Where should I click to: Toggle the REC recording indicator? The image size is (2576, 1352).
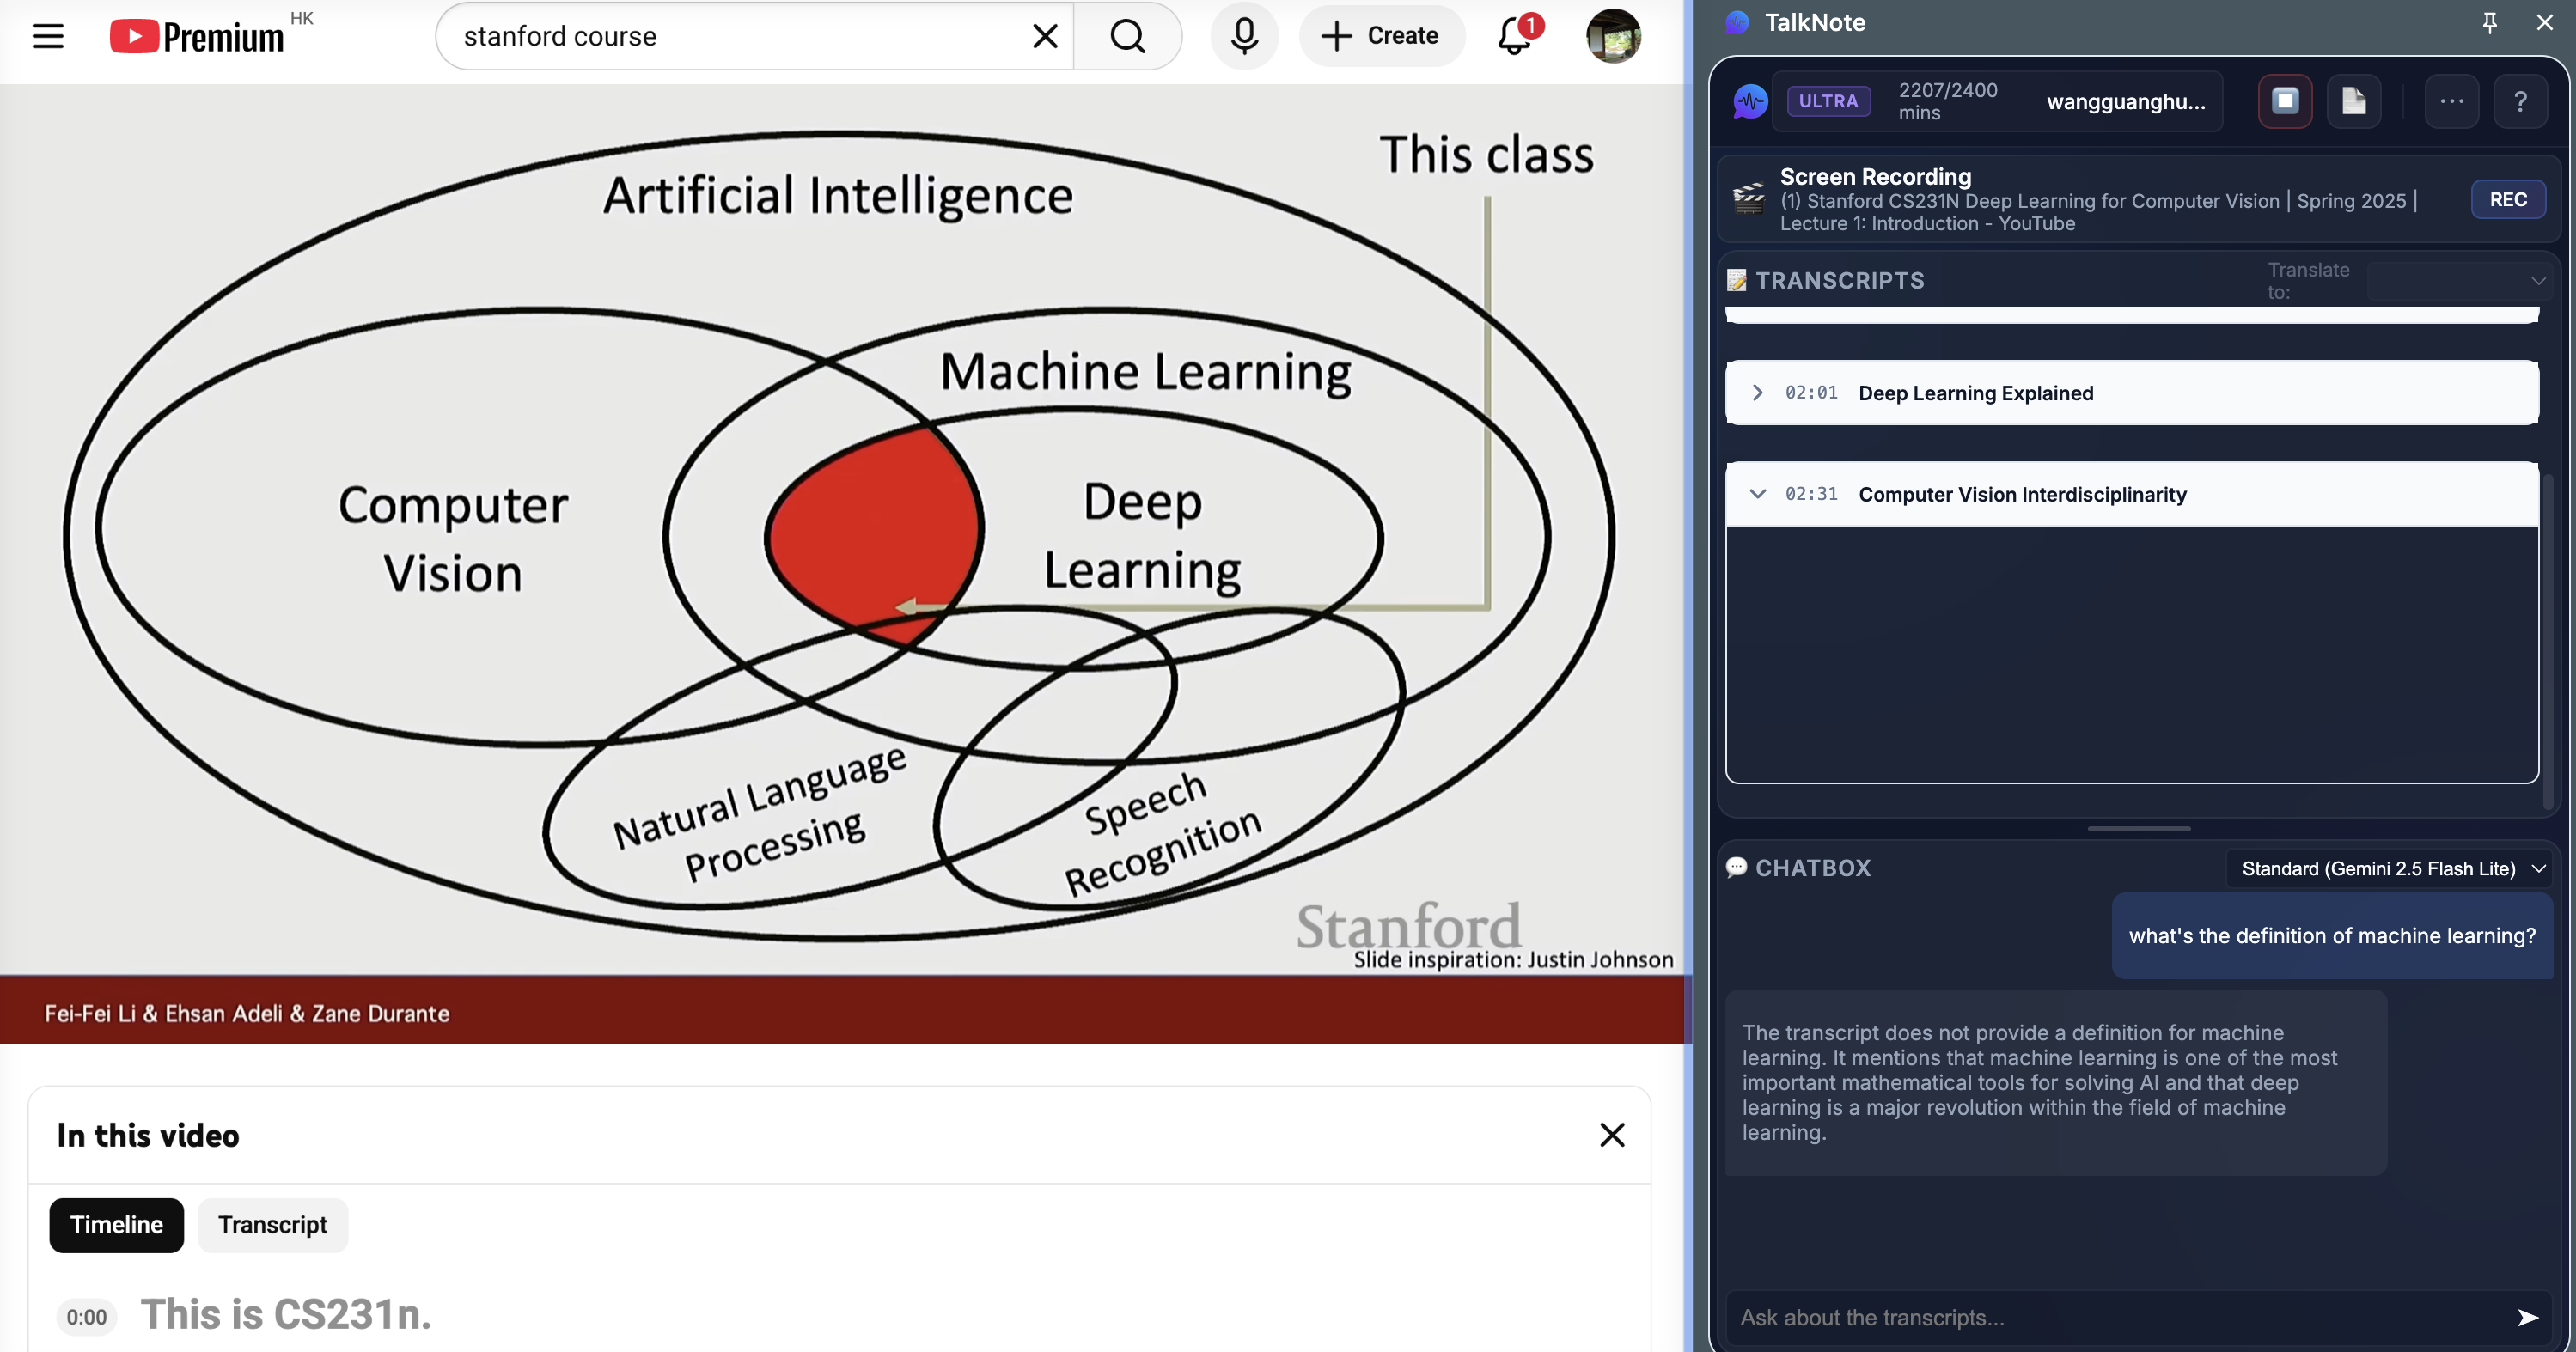tap(2508, 199)
